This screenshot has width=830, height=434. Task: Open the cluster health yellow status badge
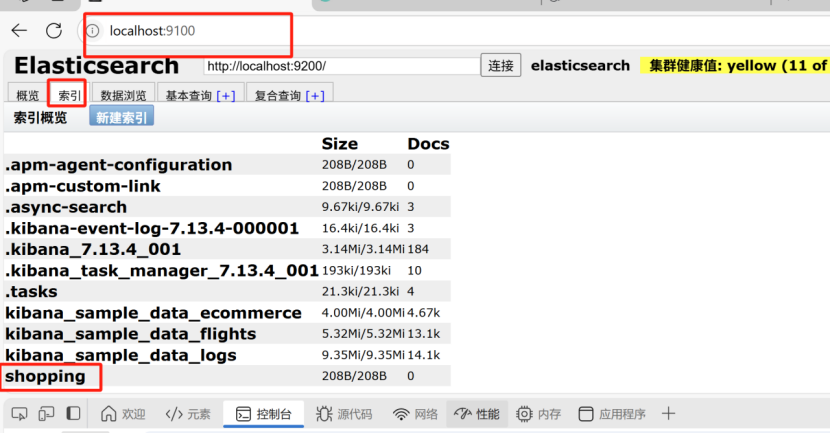click(736, 66)
